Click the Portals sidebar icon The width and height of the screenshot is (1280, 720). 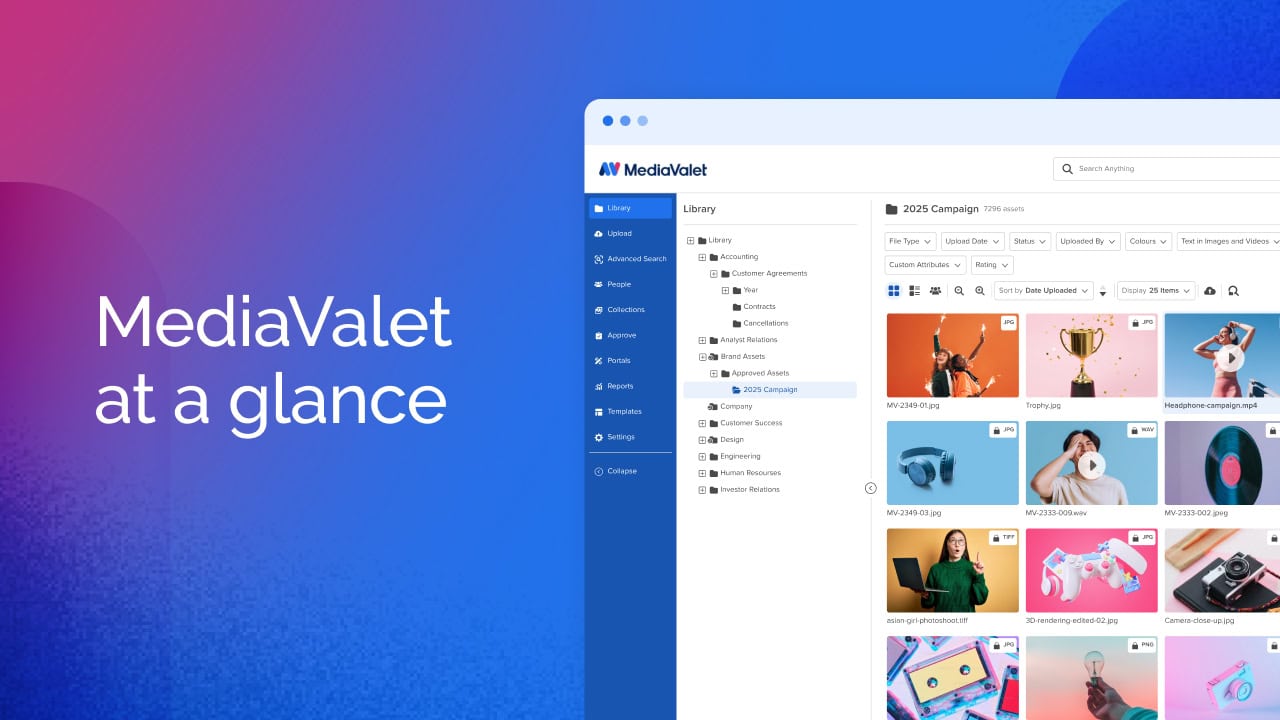click(x=598, y=361)
